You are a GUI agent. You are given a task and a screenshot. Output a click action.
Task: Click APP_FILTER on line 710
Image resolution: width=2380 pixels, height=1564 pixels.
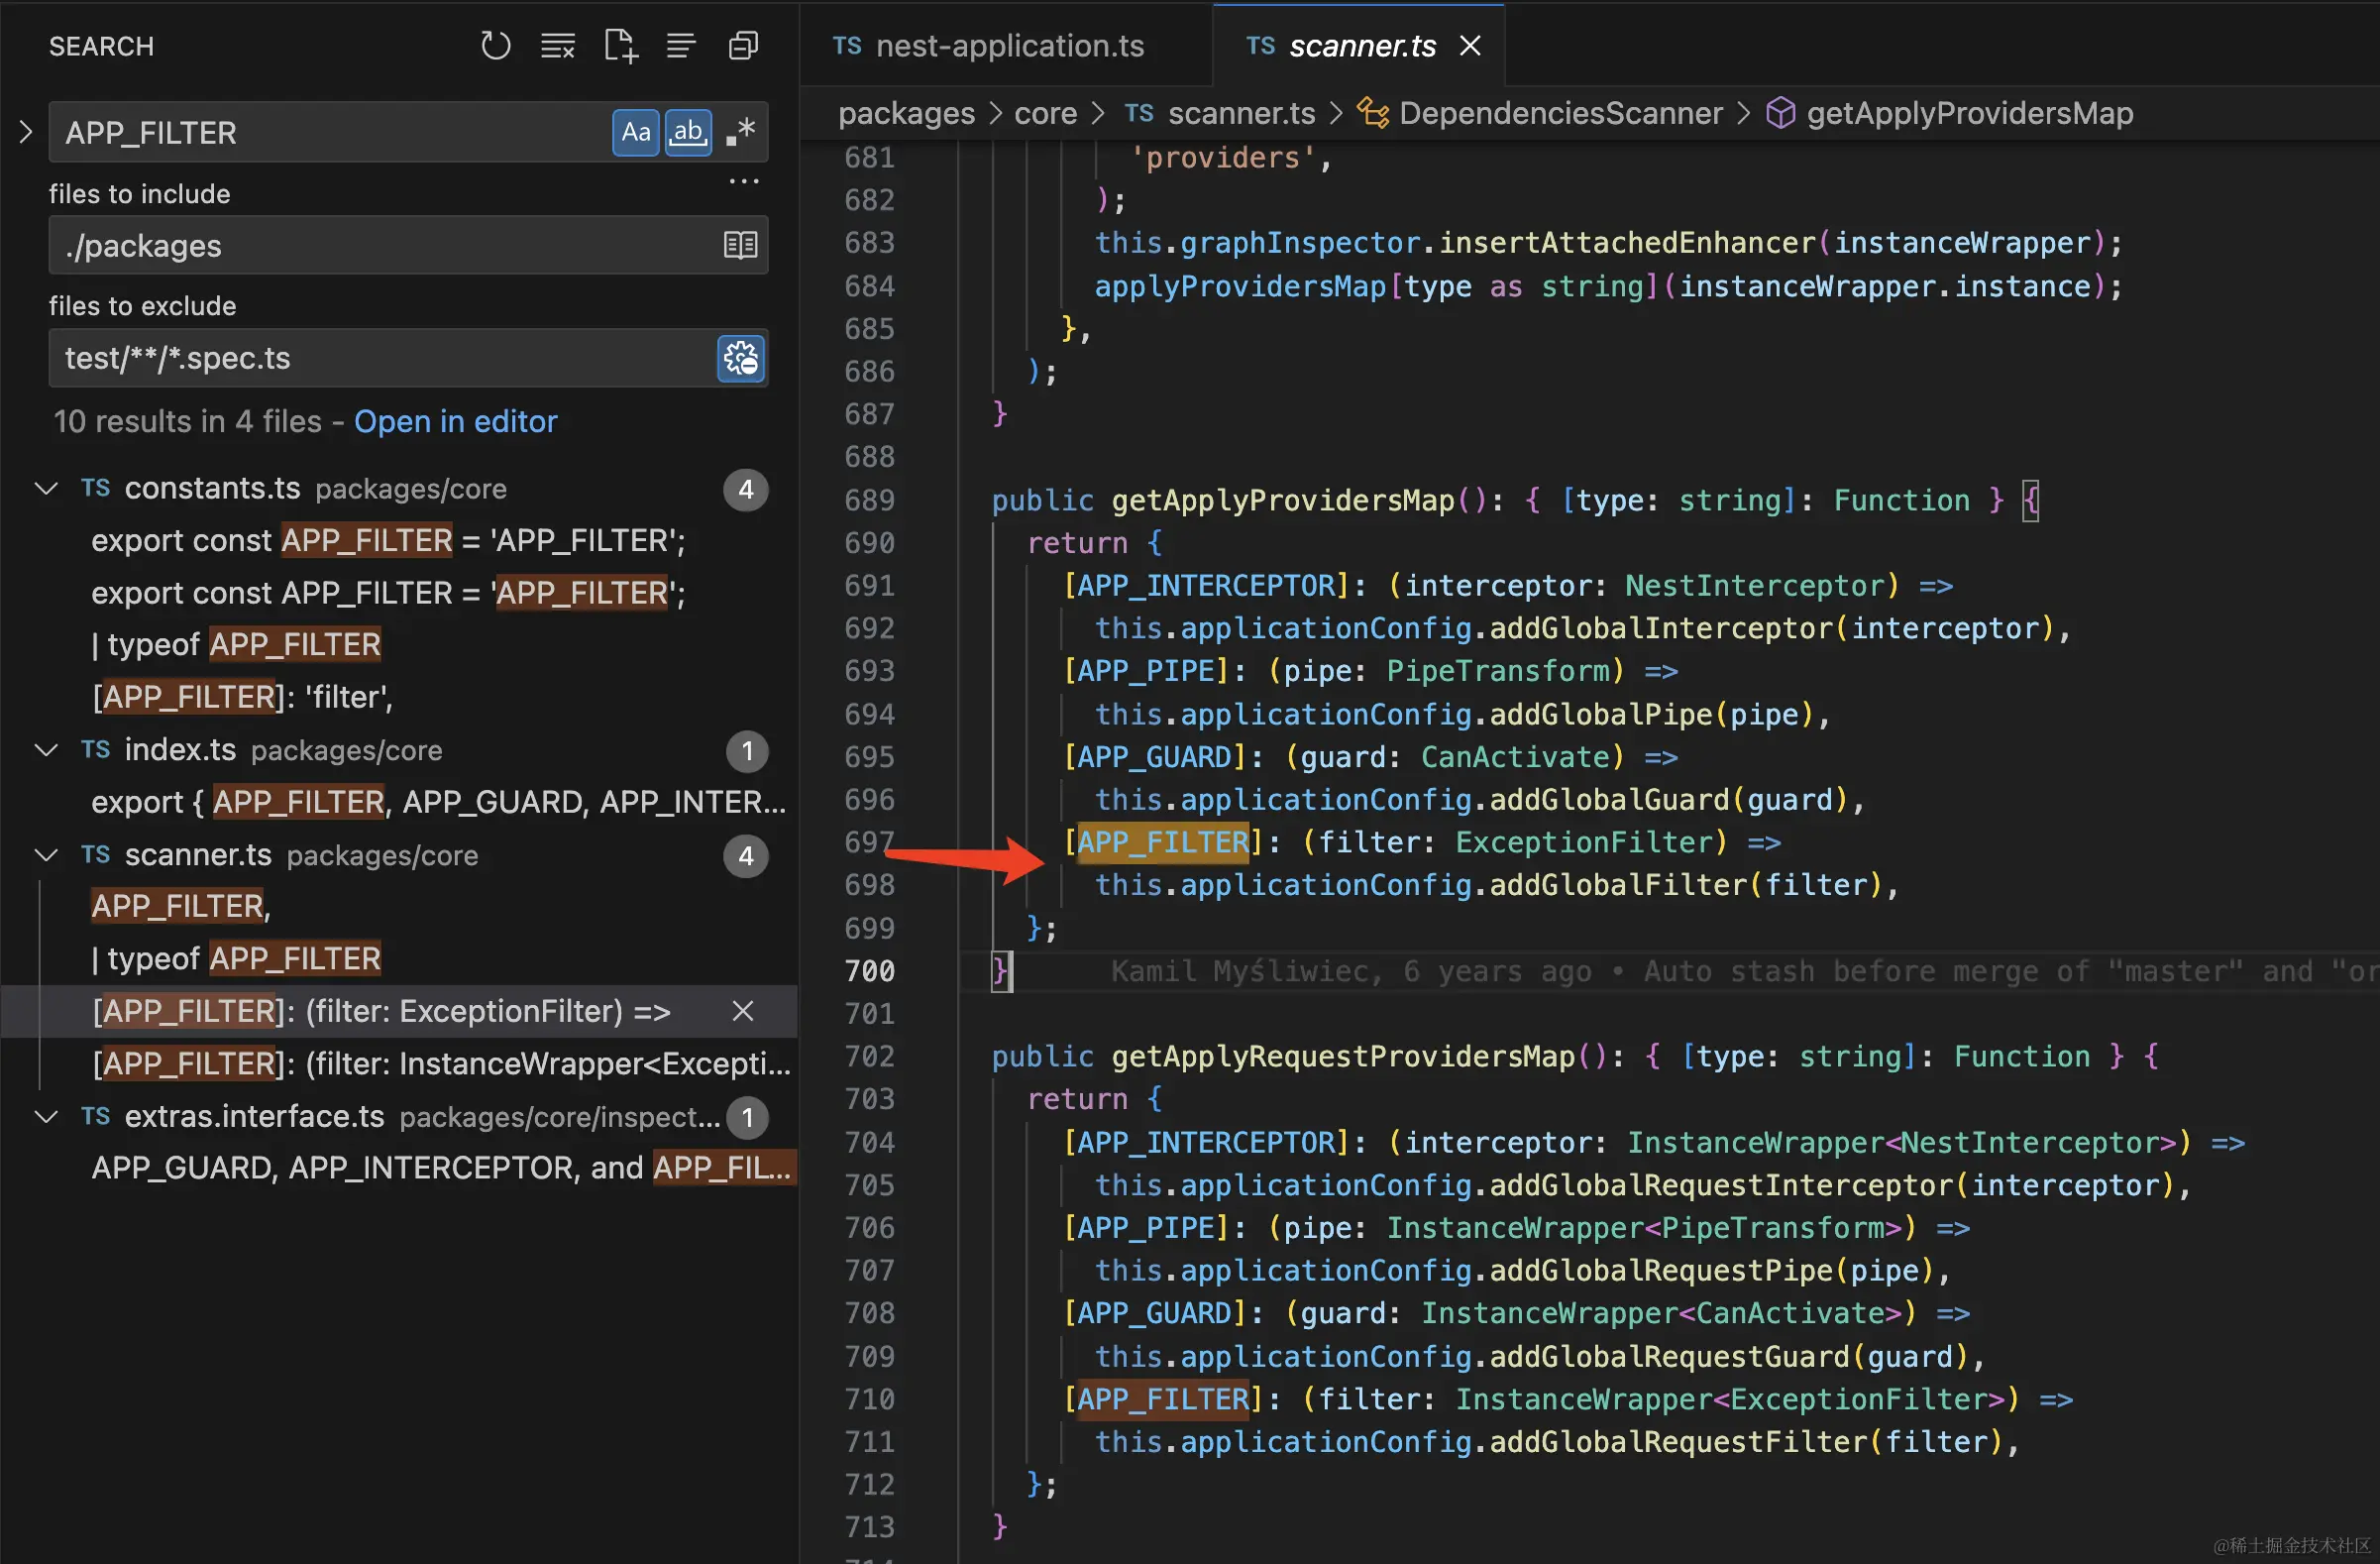[x=1163, y=1398]
